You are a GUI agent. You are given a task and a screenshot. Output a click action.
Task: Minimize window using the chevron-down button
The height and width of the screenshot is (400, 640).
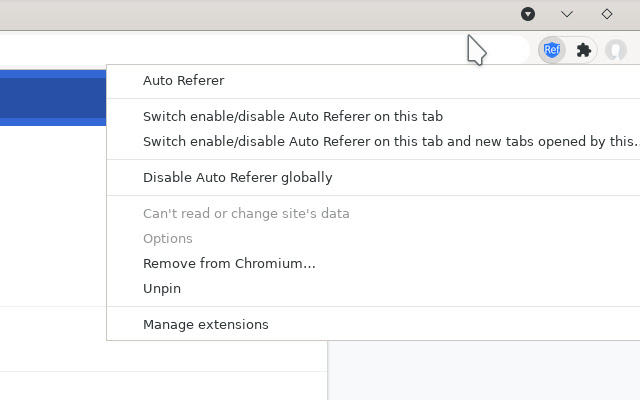point(567,14)
